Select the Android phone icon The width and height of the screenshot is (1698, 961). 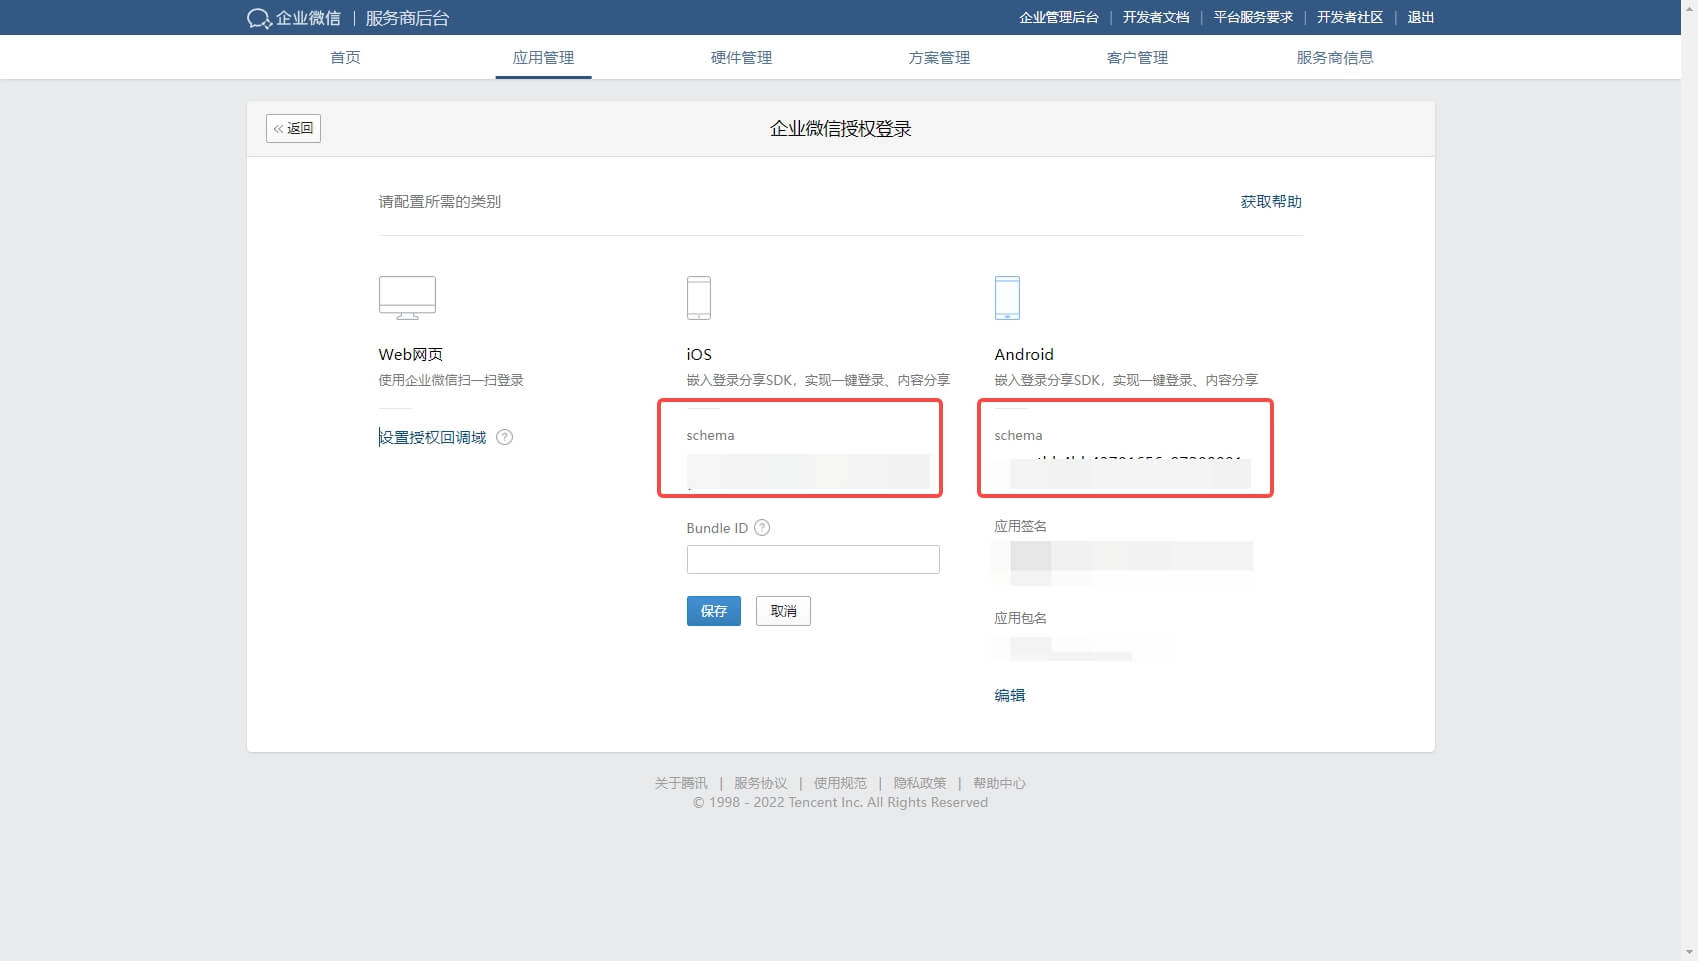pos(1007,296)
